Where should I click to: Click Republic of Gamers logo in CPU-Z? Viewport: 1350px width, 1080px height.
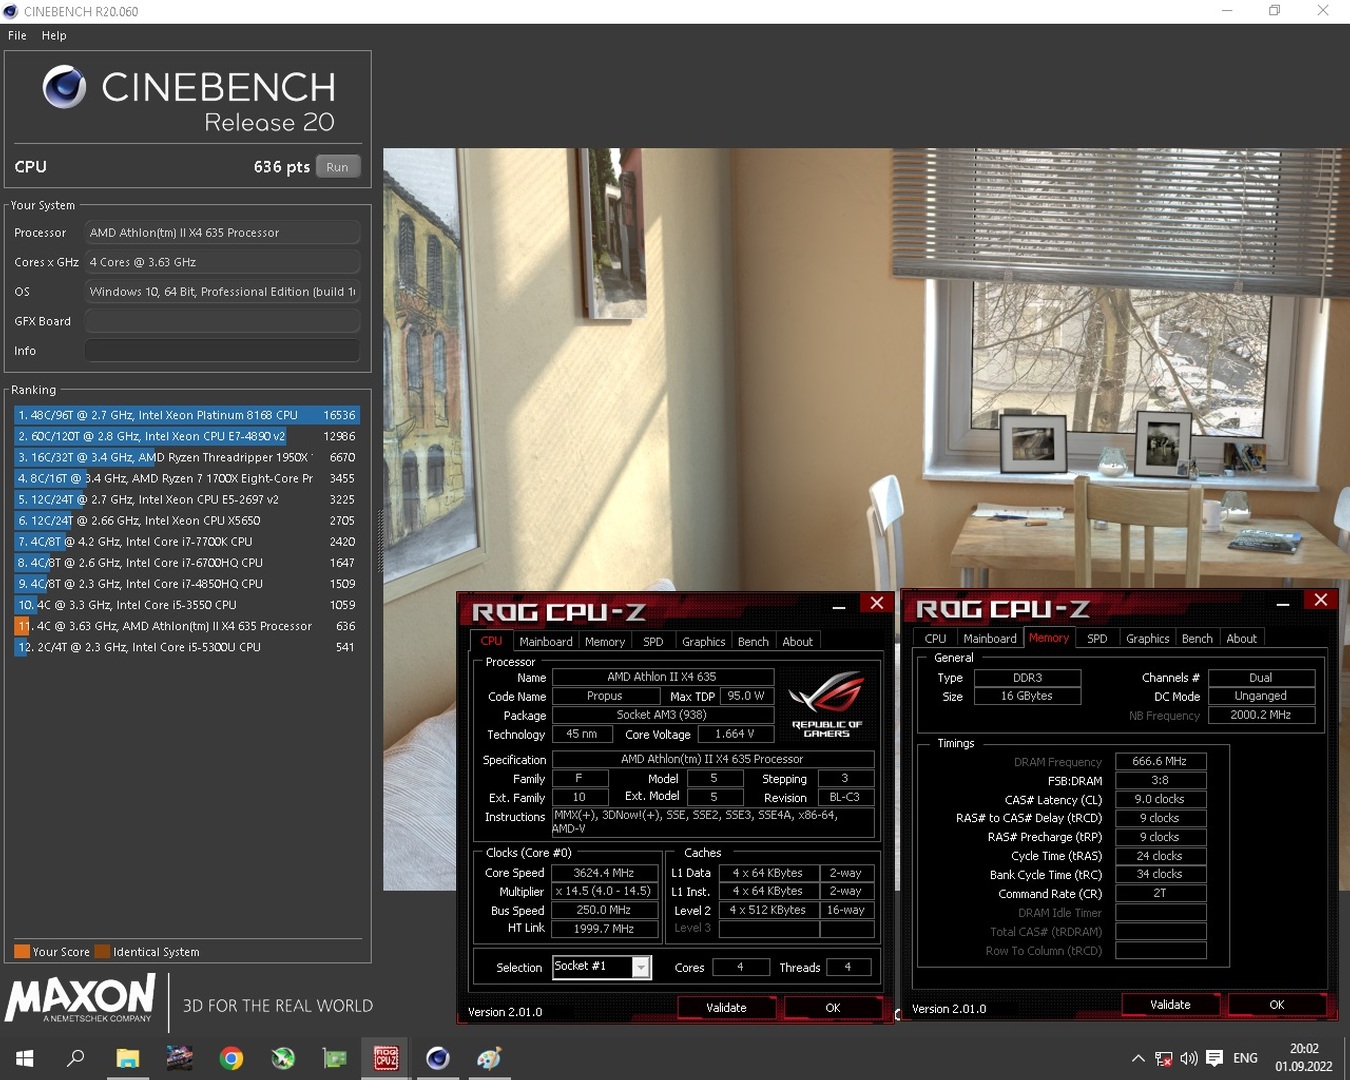[x=826, y=705]
